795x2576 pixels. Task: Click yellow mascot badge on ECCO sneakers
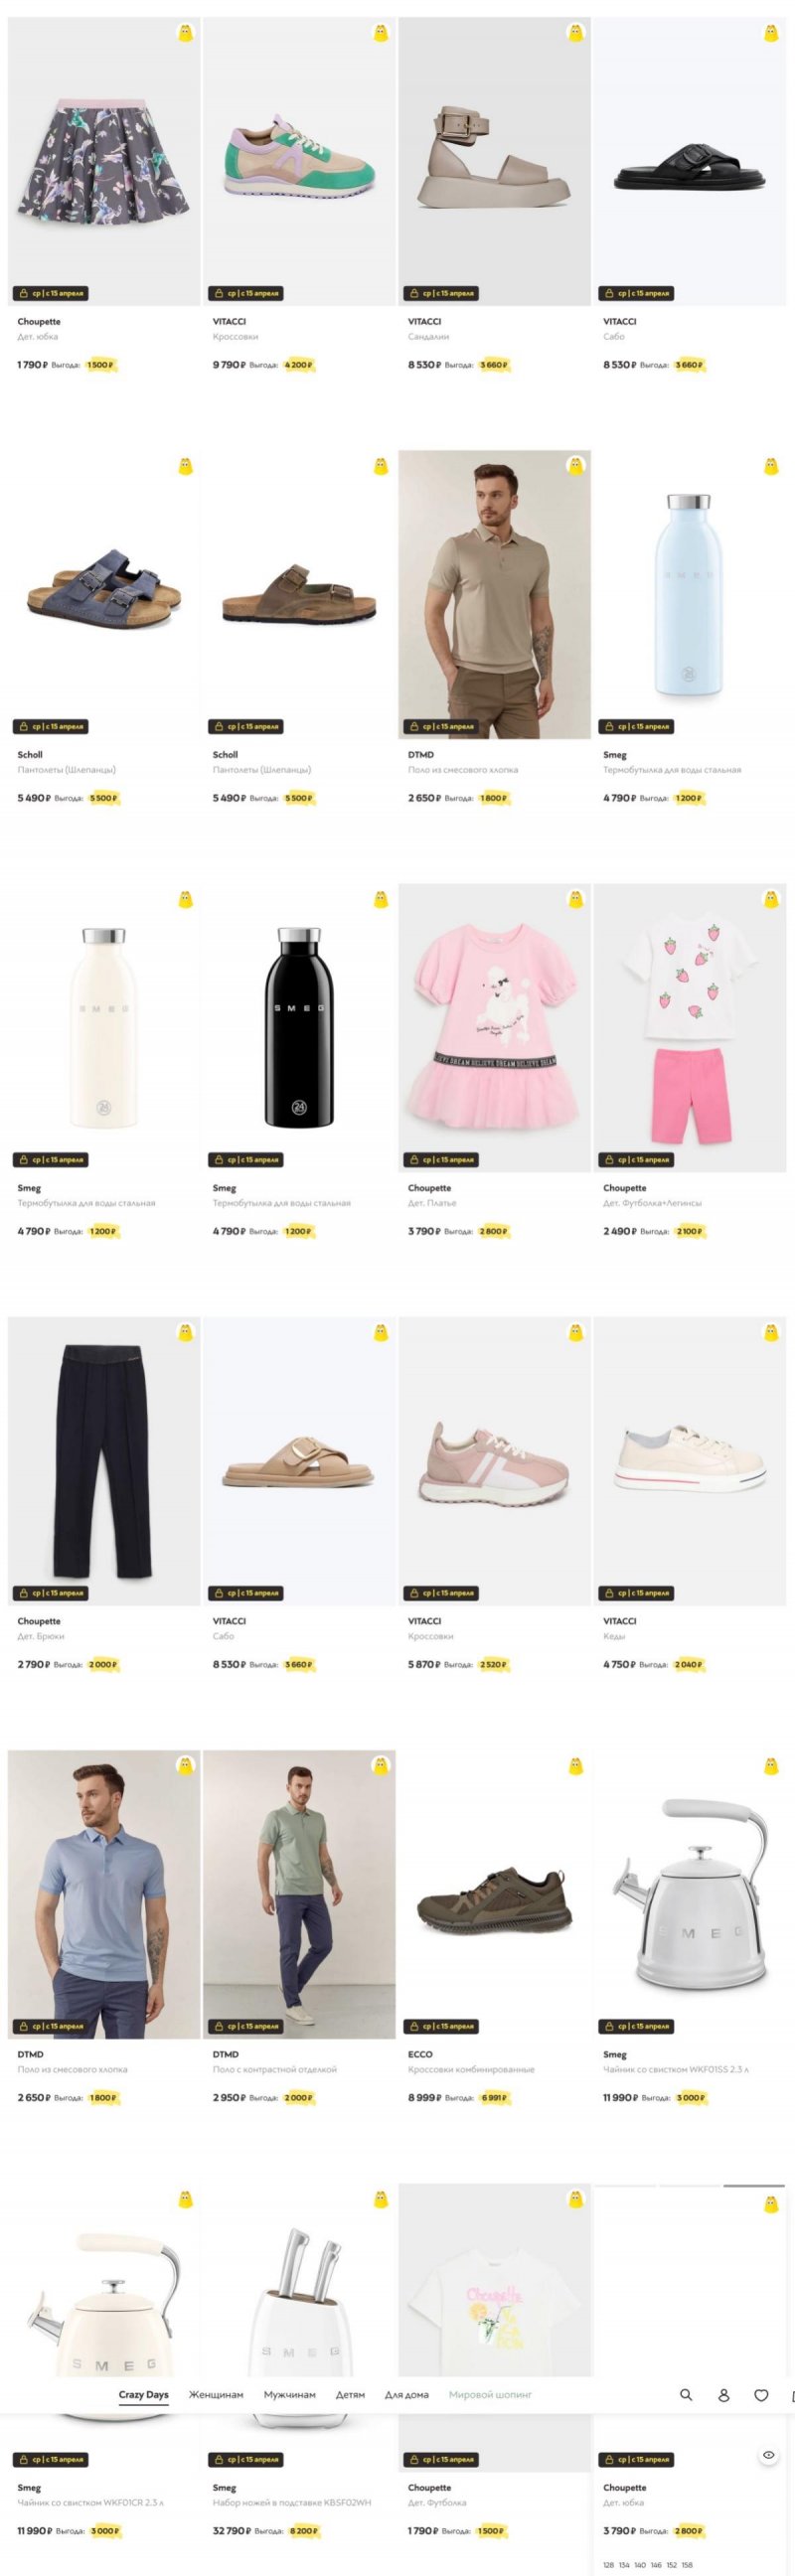[x=575, y=1766]
